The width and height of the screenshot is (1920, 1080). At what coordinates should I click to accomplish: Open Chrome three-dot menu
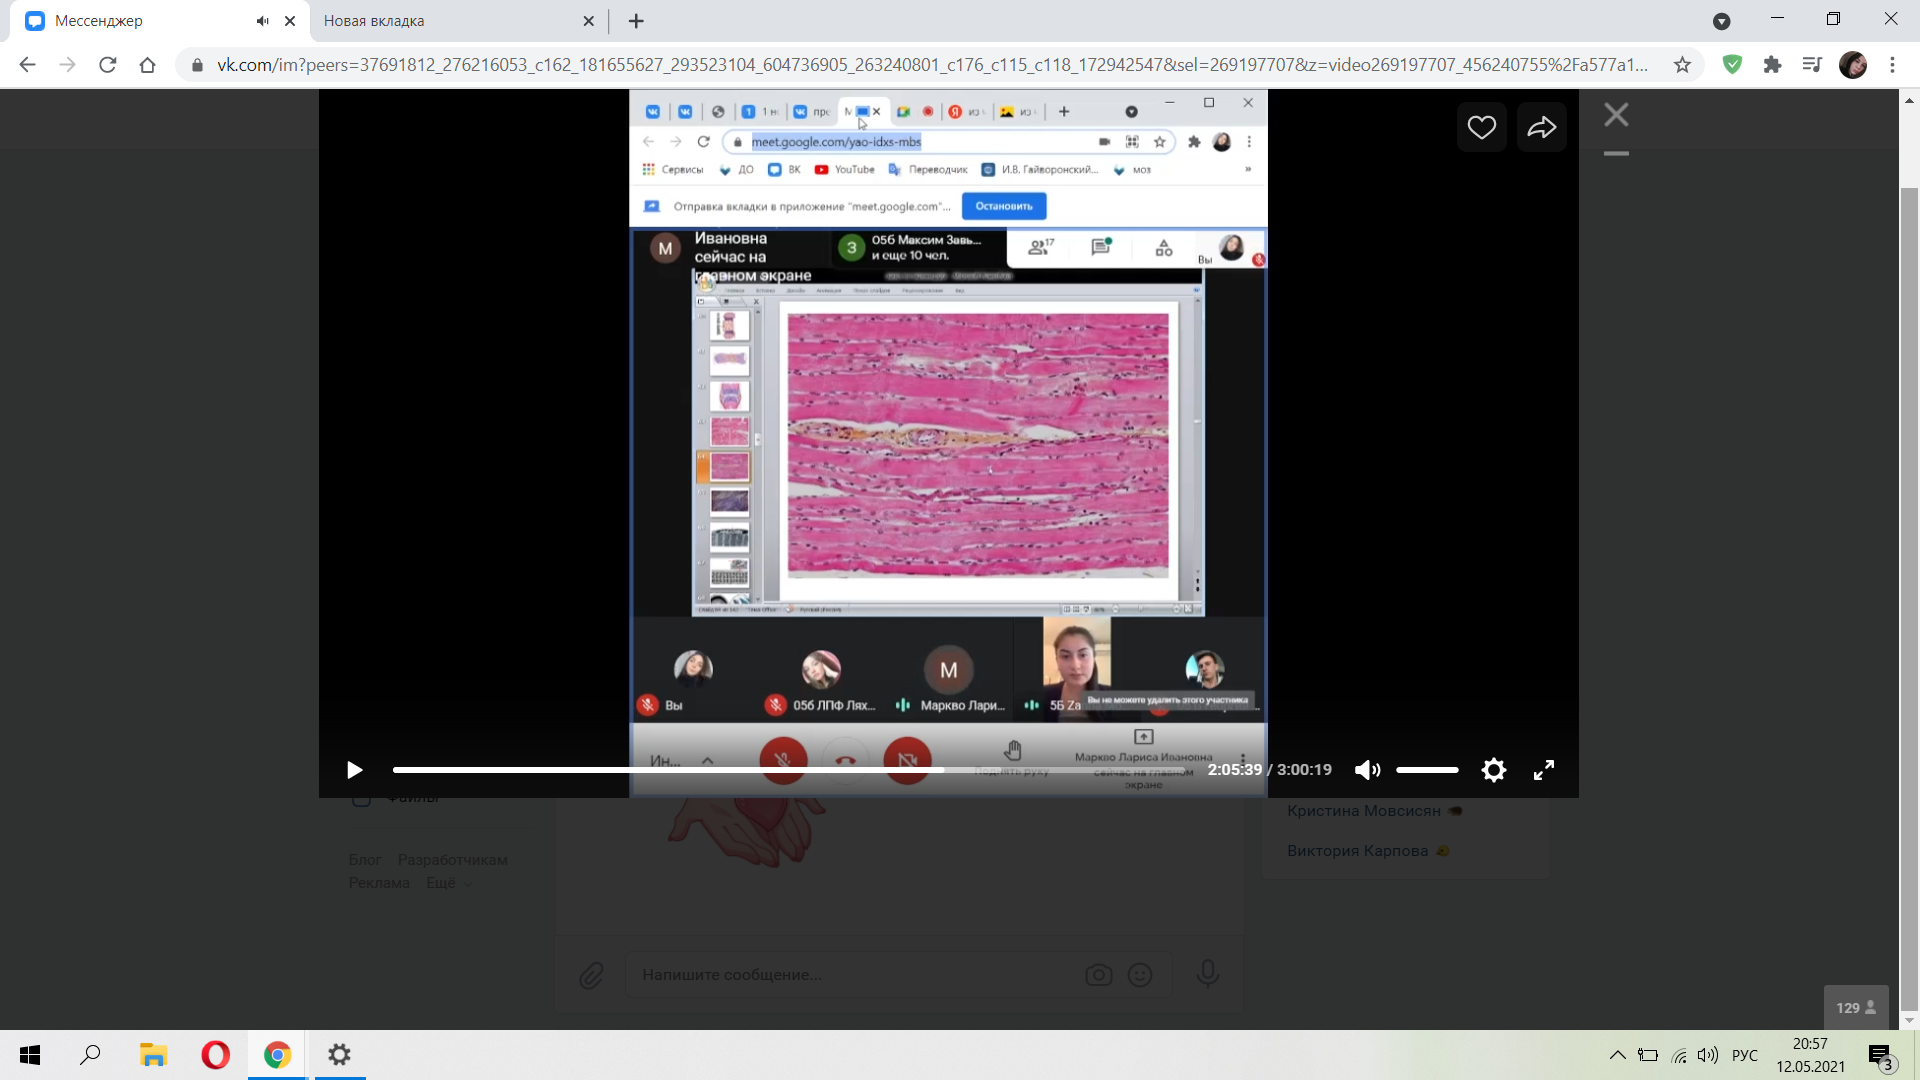click(1892, 65)
